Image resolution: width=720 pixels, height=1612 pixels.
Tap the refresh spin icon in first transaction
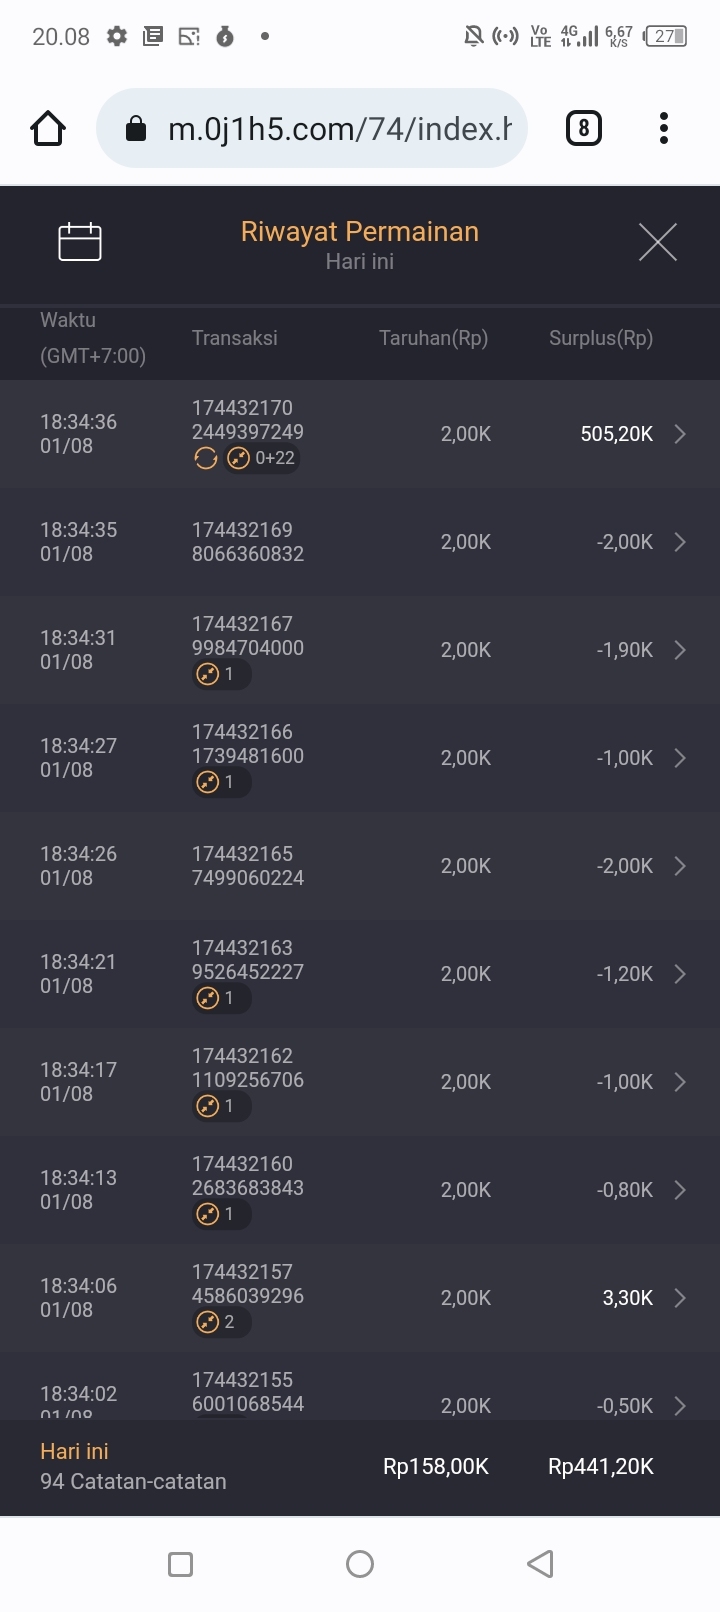coord(206,459)
